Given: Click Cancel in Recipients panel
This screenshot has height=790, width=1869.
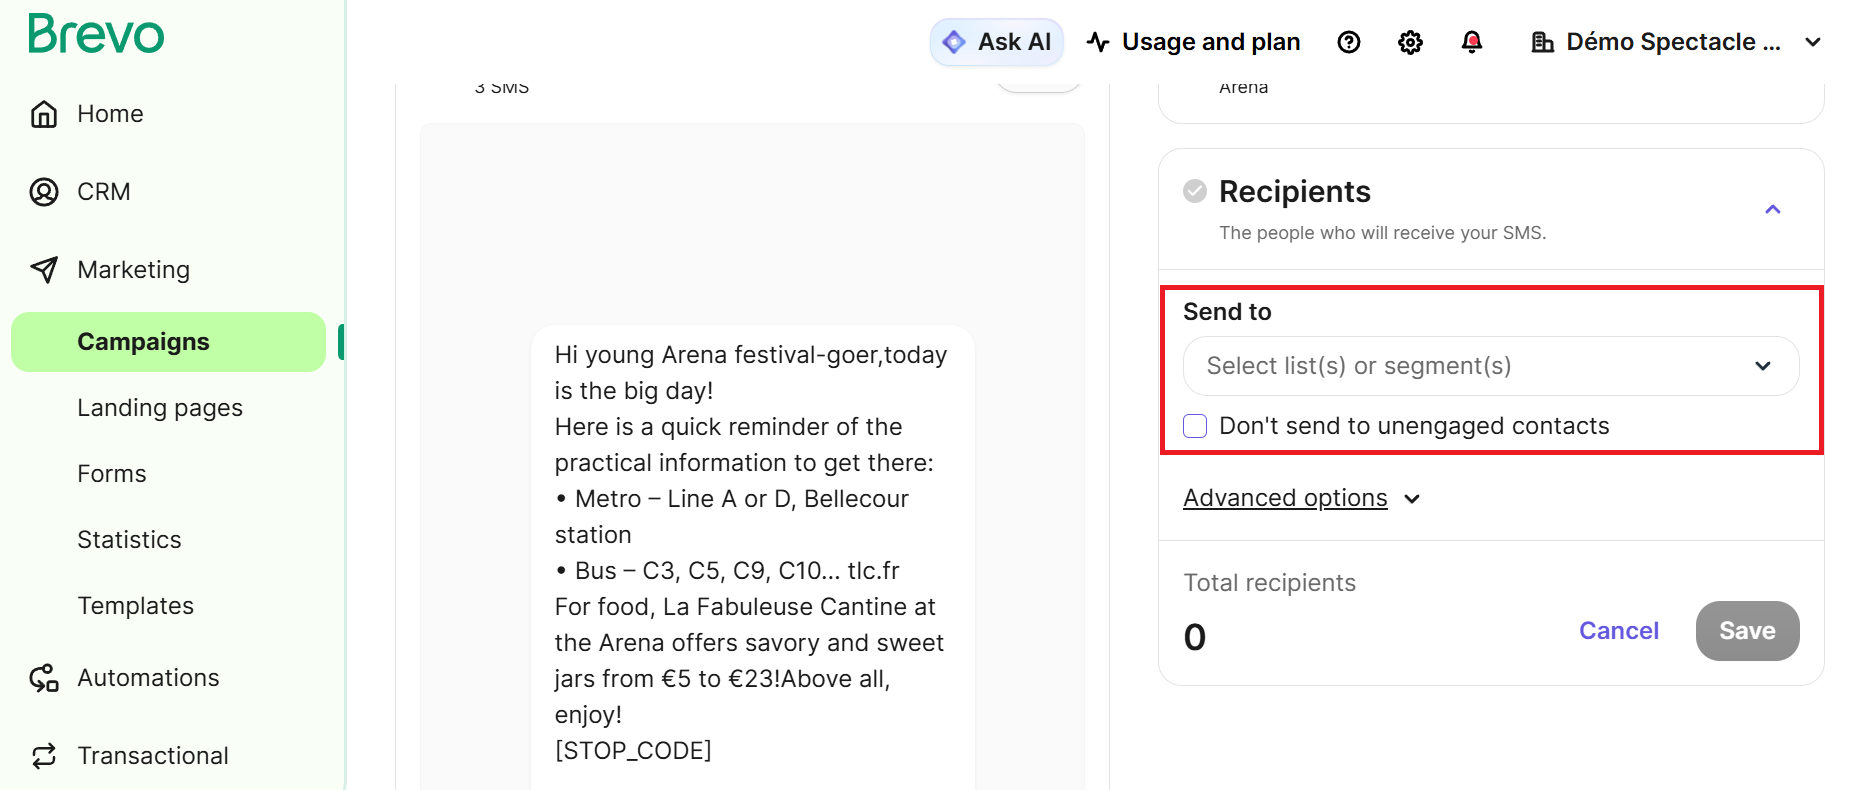Looking at the screenshot, I should pyautogui.click(x=1618, y=631).
